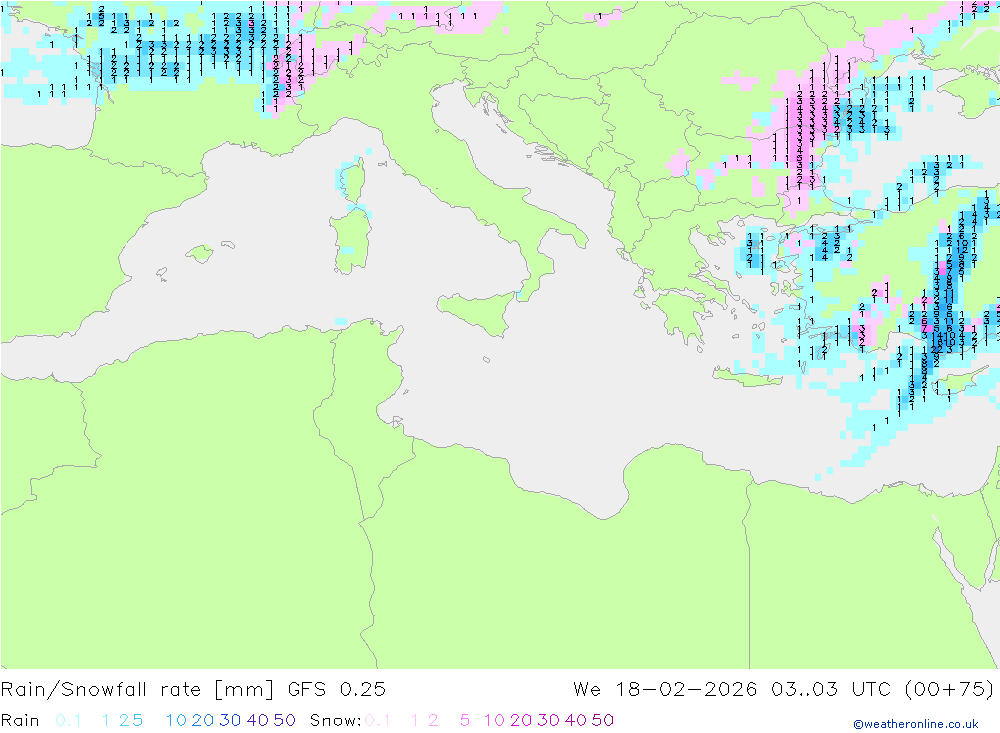Image resolution: width=1000 pixels, height=733 pixels.
Task: Click the Rain legend value 10
Action: (176, 720)
